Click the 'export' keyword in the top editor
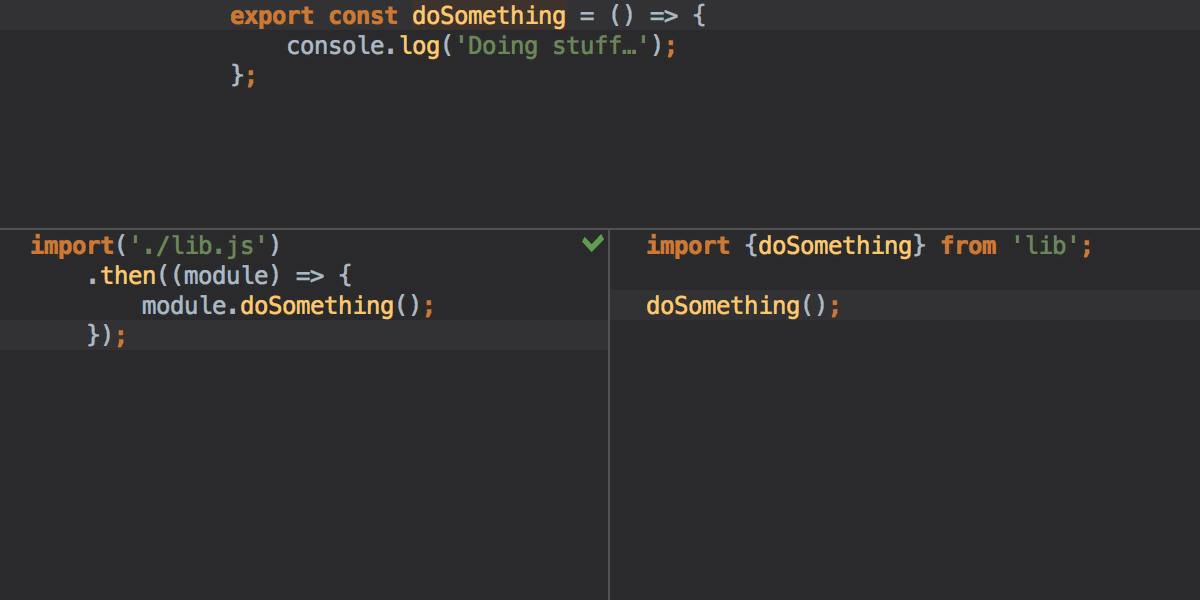 272,16
